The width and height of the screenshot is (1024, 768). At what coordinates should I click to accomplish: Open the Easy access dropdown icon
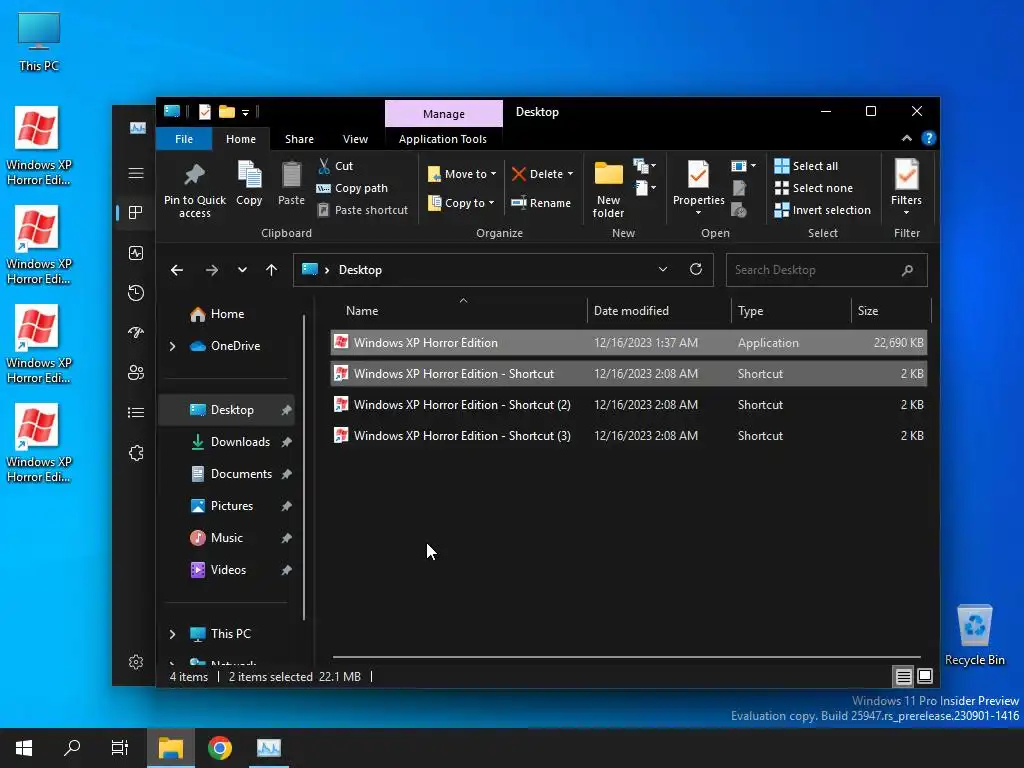(645, 188)
